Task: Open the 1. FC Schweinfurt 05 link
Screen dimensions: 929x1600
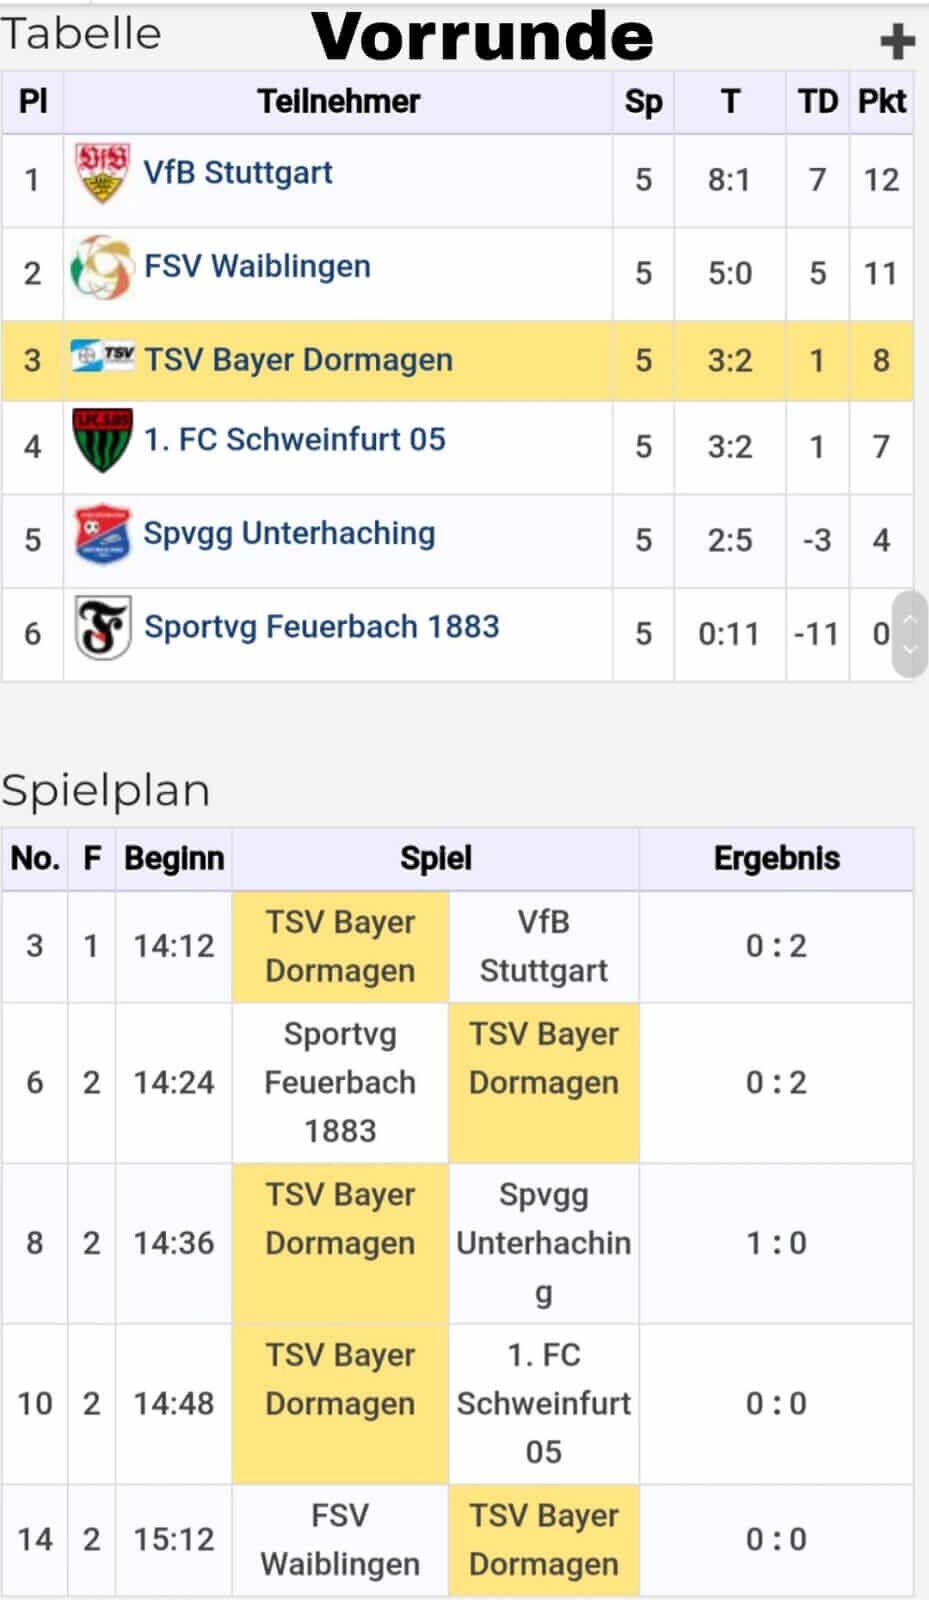Action: [x=295, y=439]
